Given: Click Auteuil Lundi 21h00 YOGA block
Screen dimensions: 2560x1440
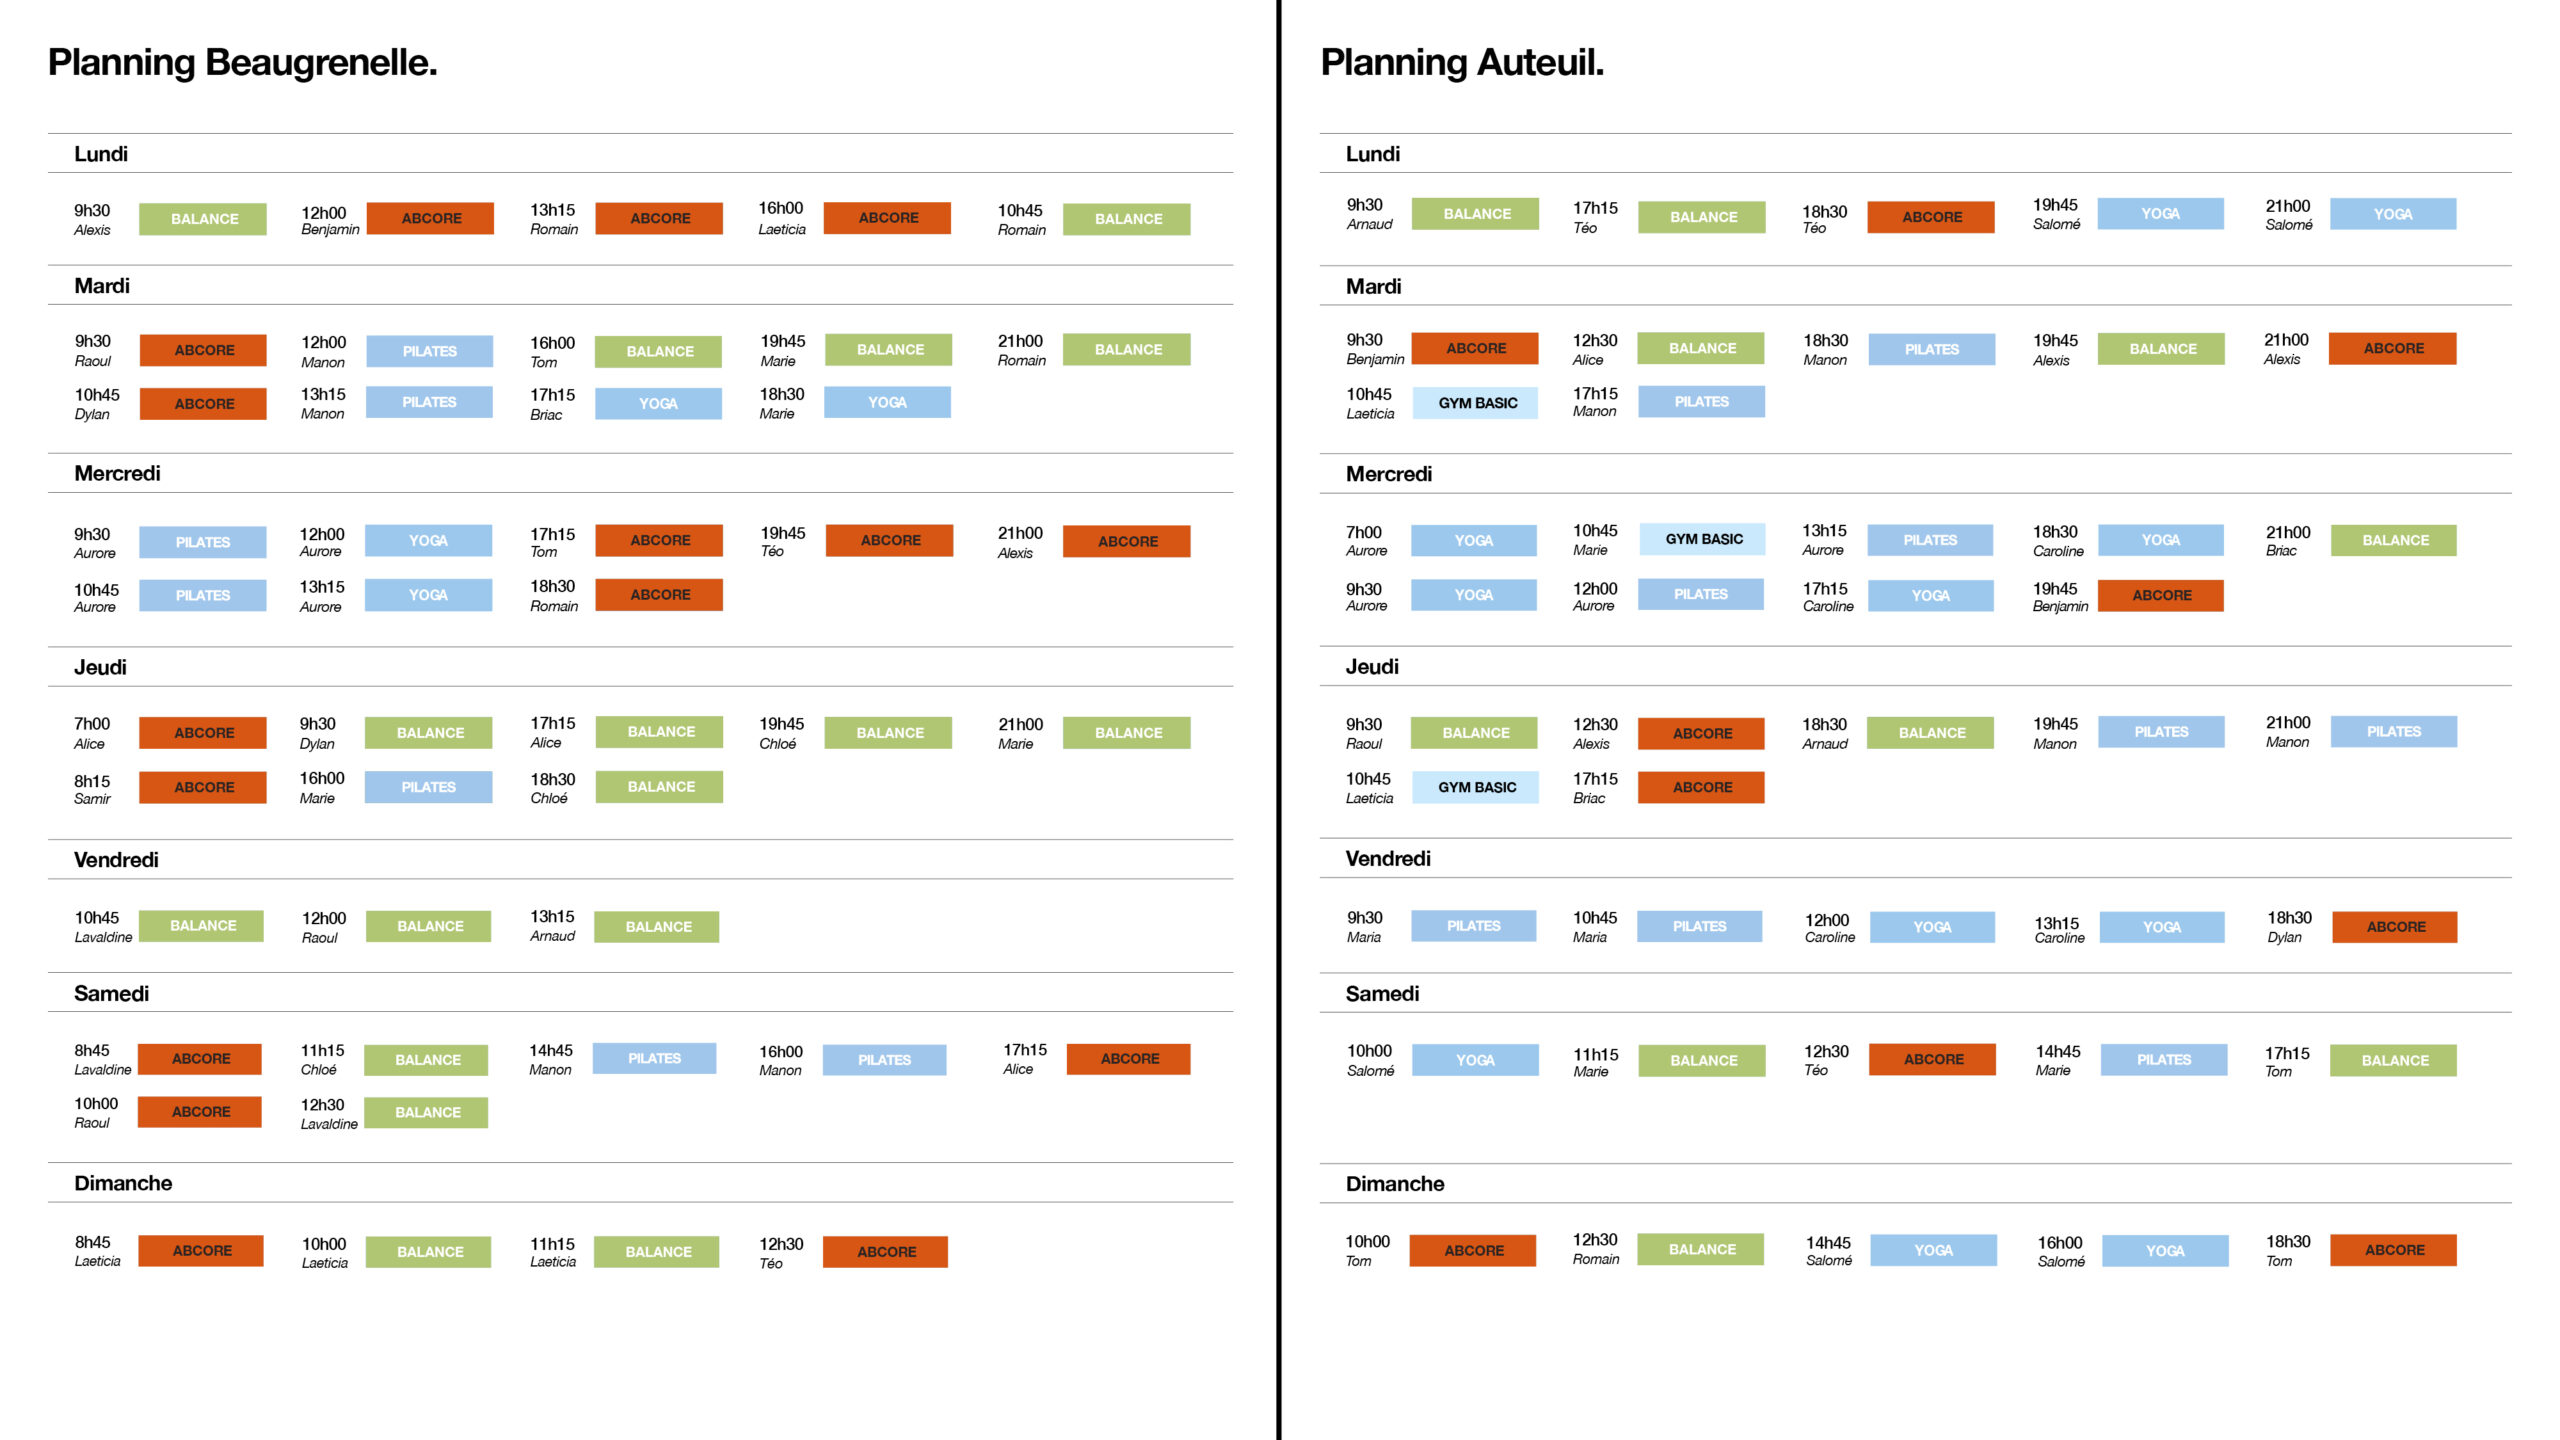Looking at the screenshot, I should pos(2392,214).
